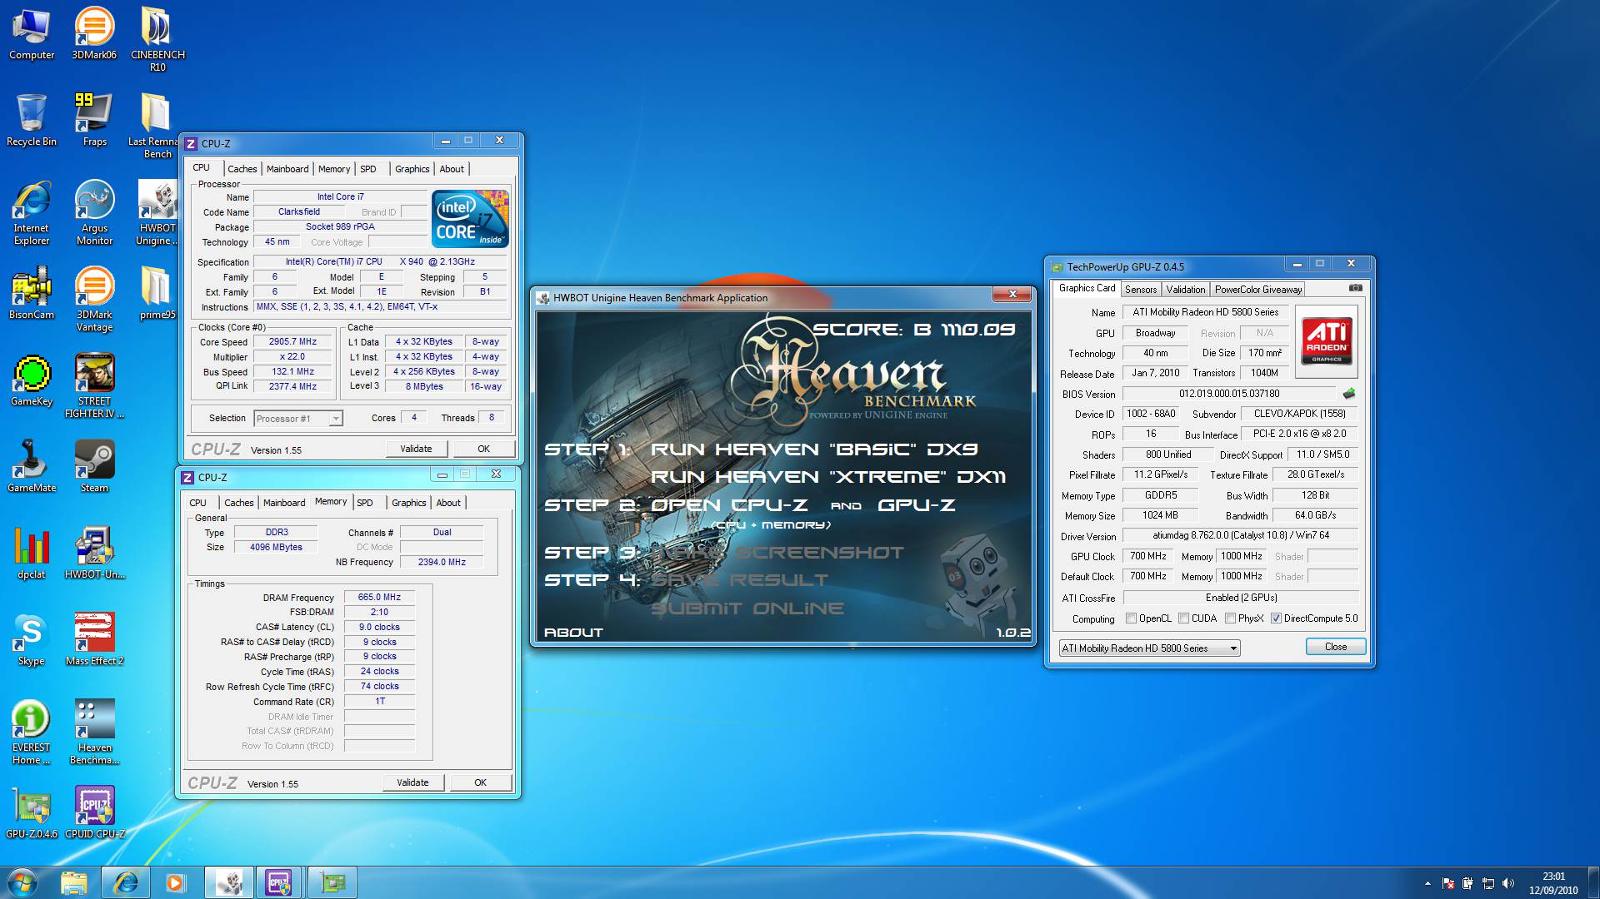Toggle the PhysX checkbox in GPU-Z

coord(1230,618)
